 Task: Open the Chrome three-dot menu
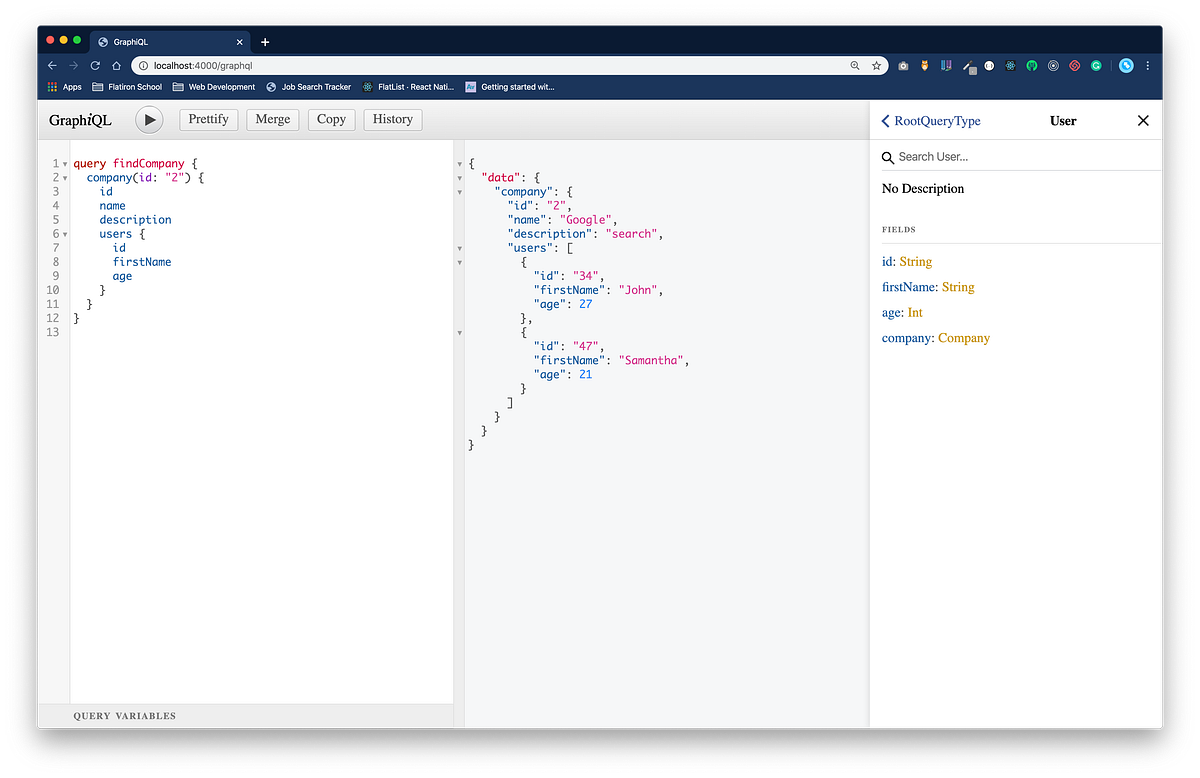[1147, 65]
